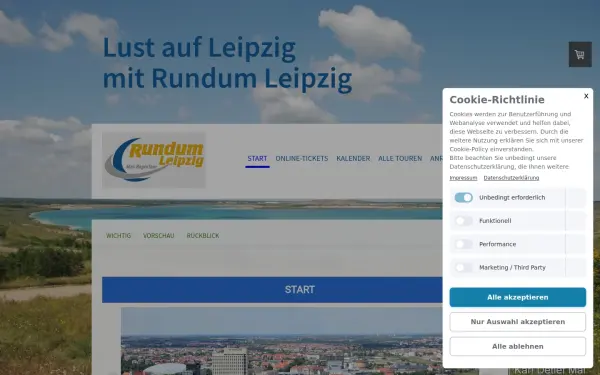Close the Cookie-Richtlinie dialog with X
600x375 pixels.
click(x=586, y=96)
